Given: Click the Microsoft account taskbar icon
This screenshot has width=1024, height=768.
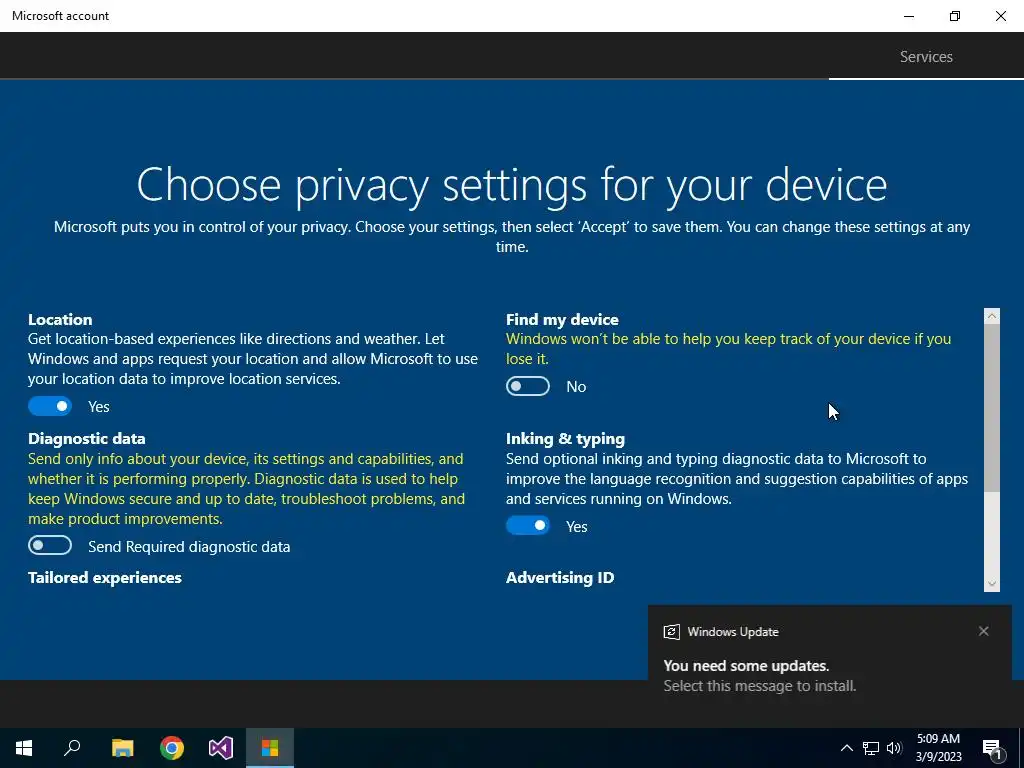Looking at the screenshot, I should 270,748.
